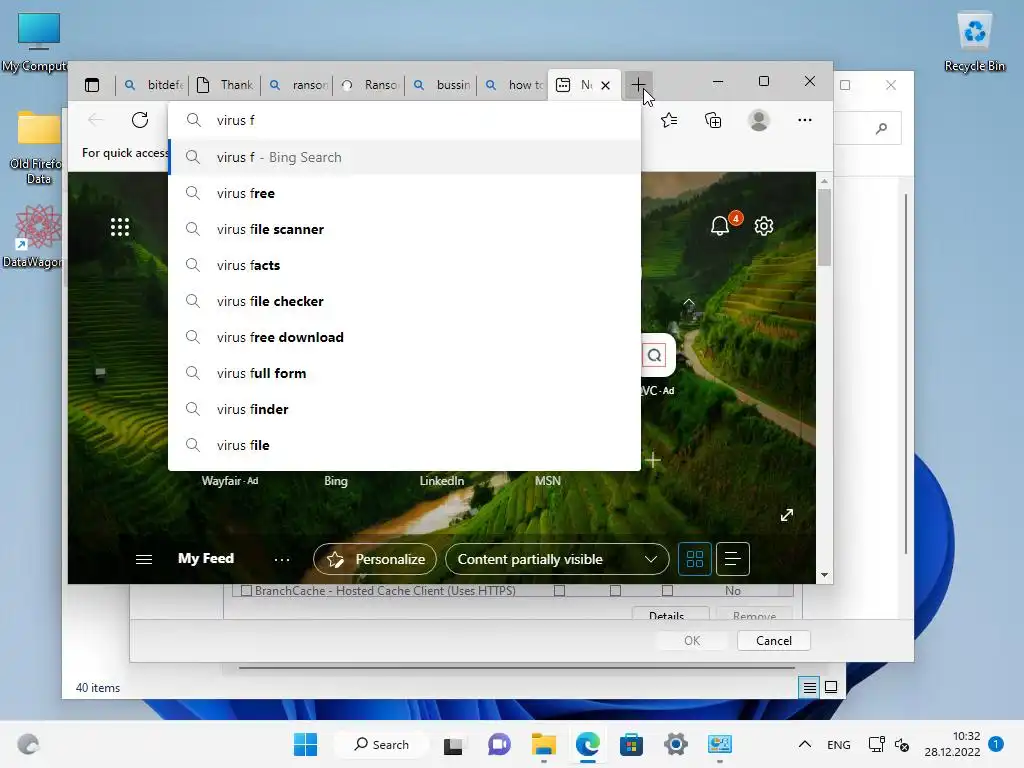This screenshot has height=768, width=1024.
Task: Reload the page with refresh icon
Action: (x=140, y=120)
